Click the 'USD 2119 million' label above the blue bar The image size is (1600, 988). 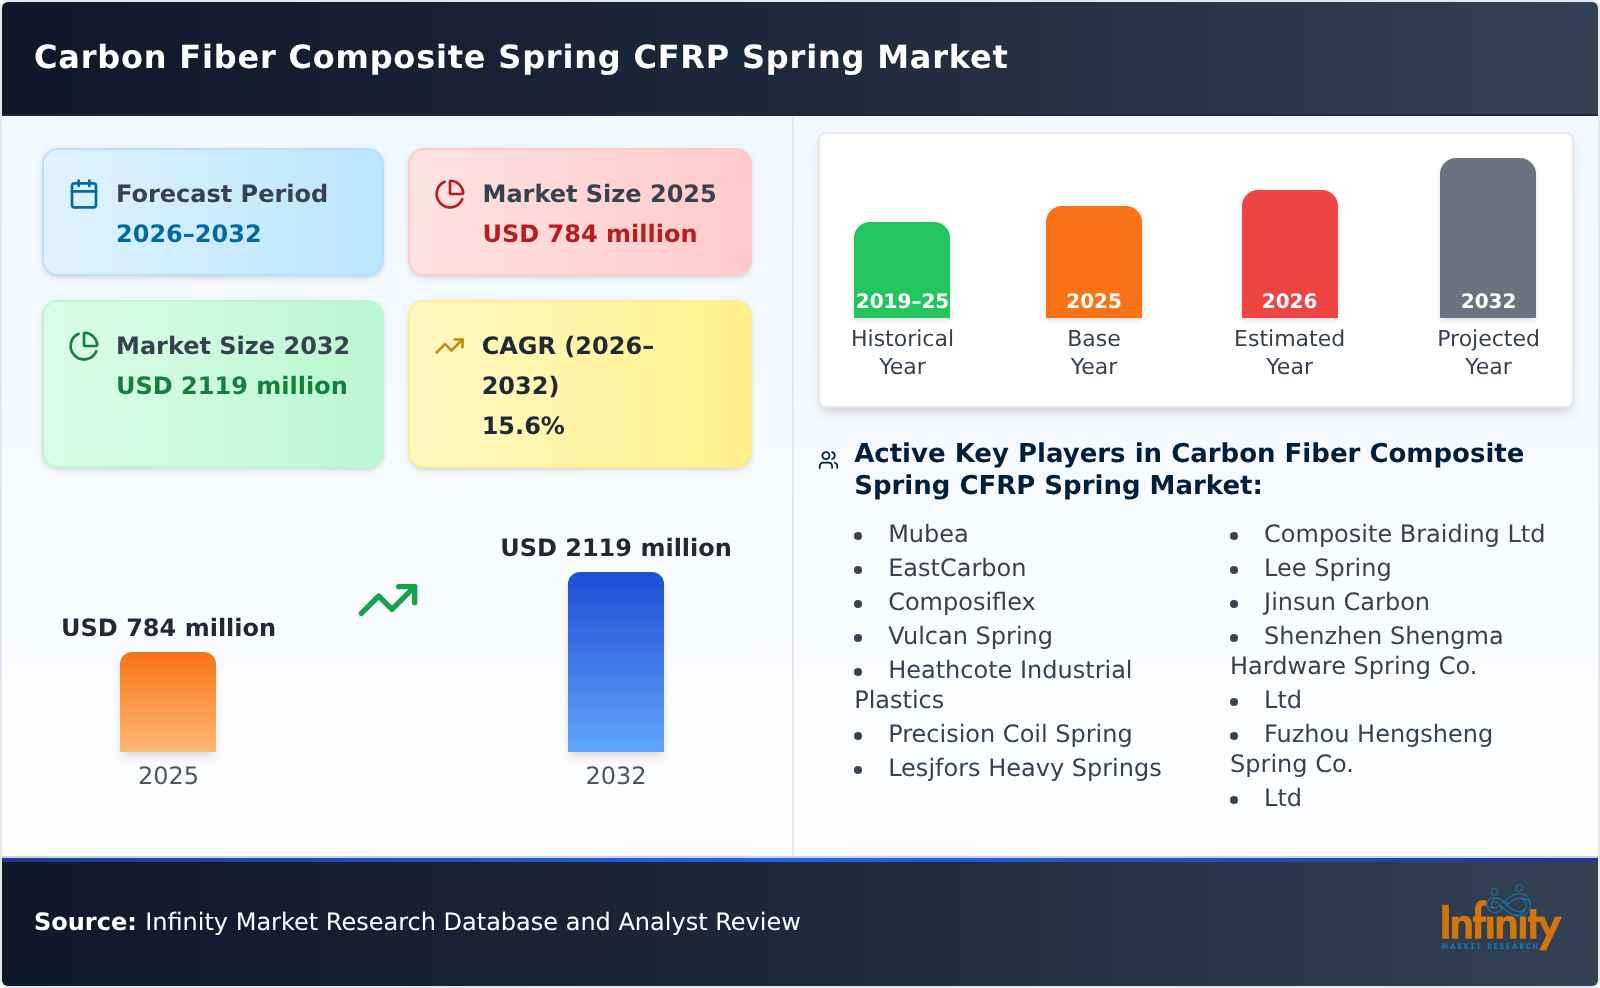(616, 548)
